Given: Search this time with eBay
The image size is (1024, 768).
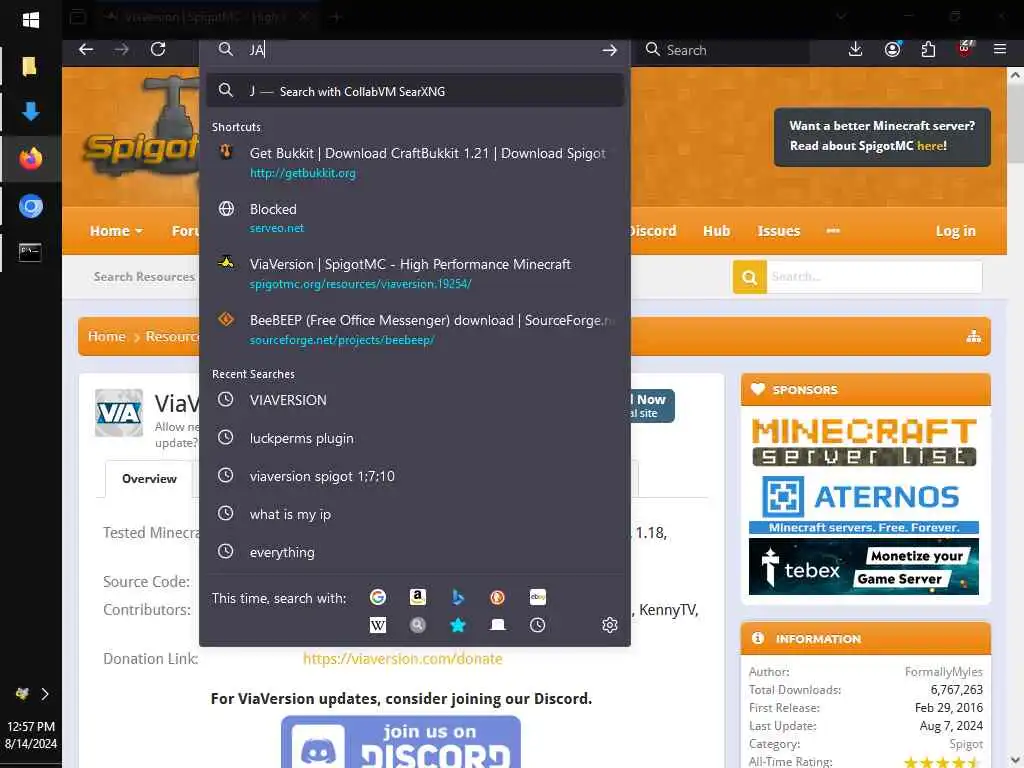Looking at the screenshot, I should 537,597.
